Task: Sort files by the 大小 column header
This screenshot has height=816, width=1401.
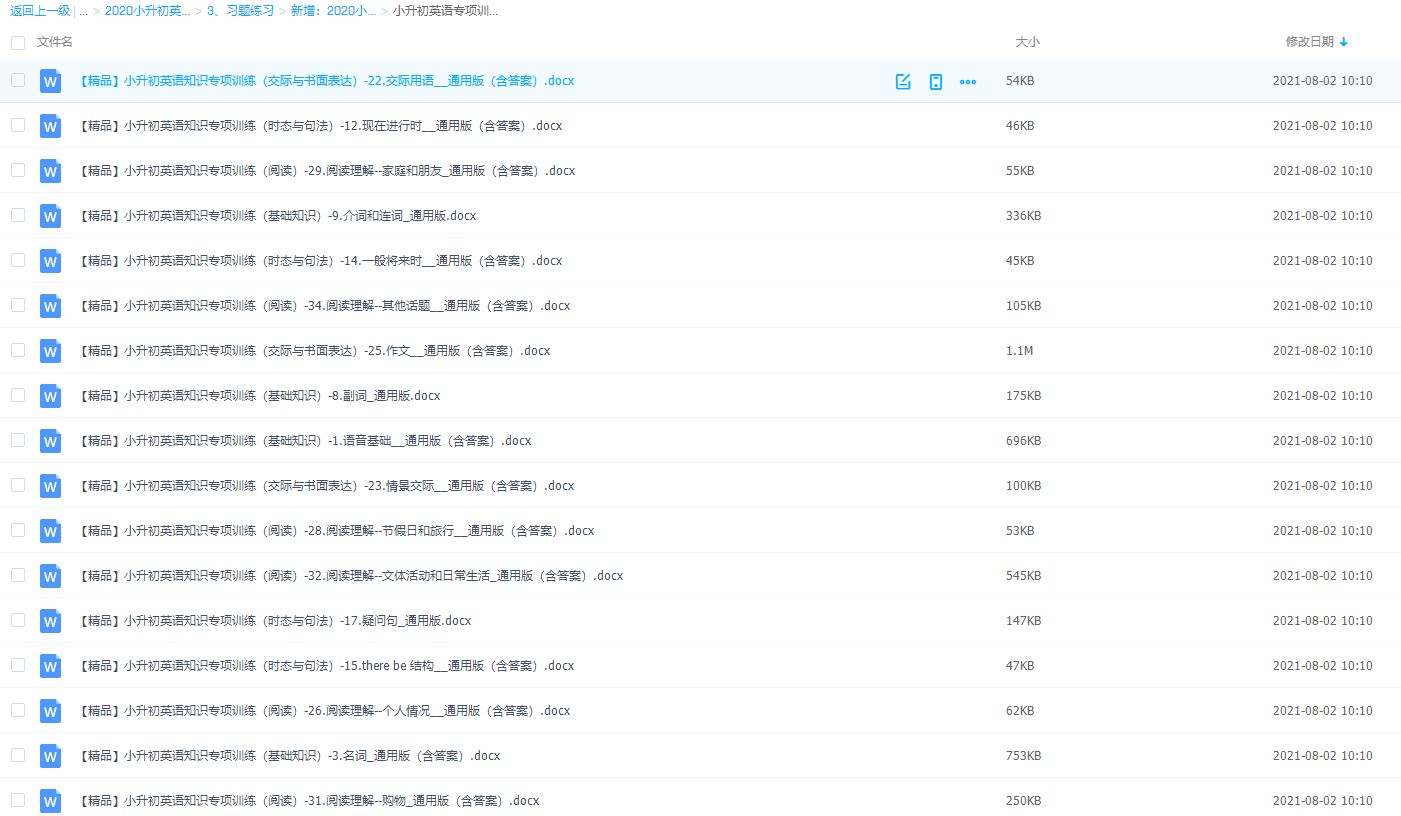Action: coord(1027,42)
